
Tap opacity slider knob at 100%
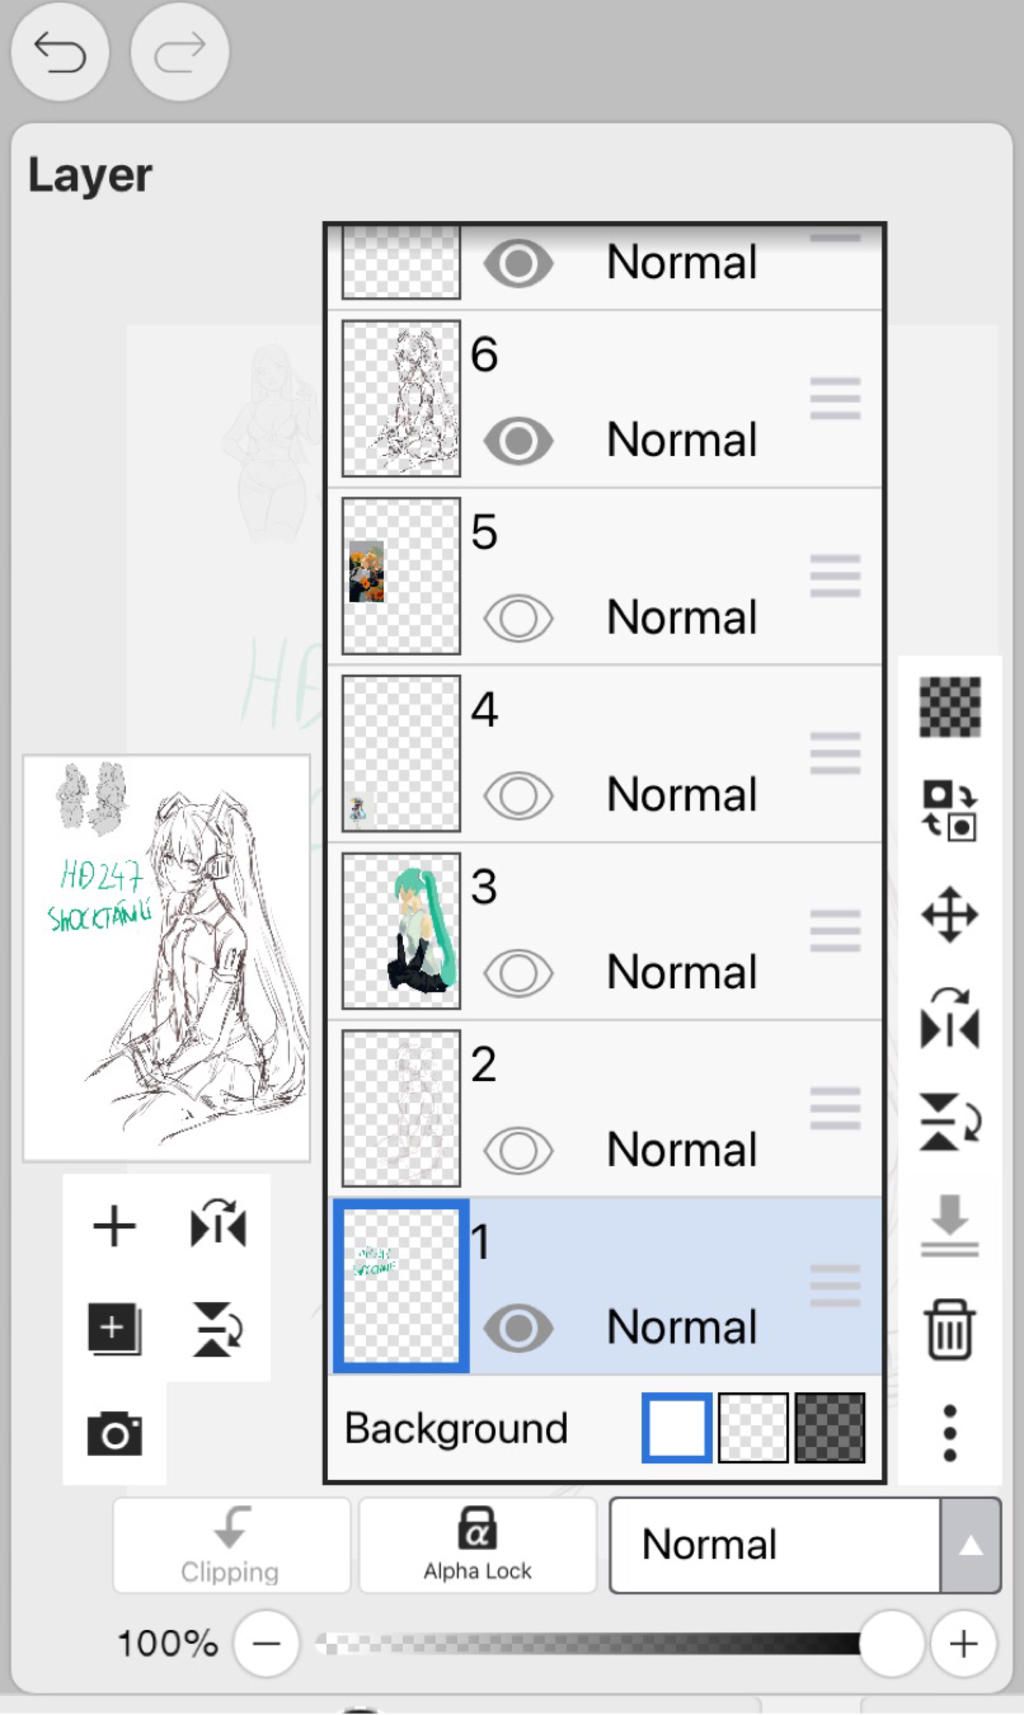click(x=890, y=1643)
